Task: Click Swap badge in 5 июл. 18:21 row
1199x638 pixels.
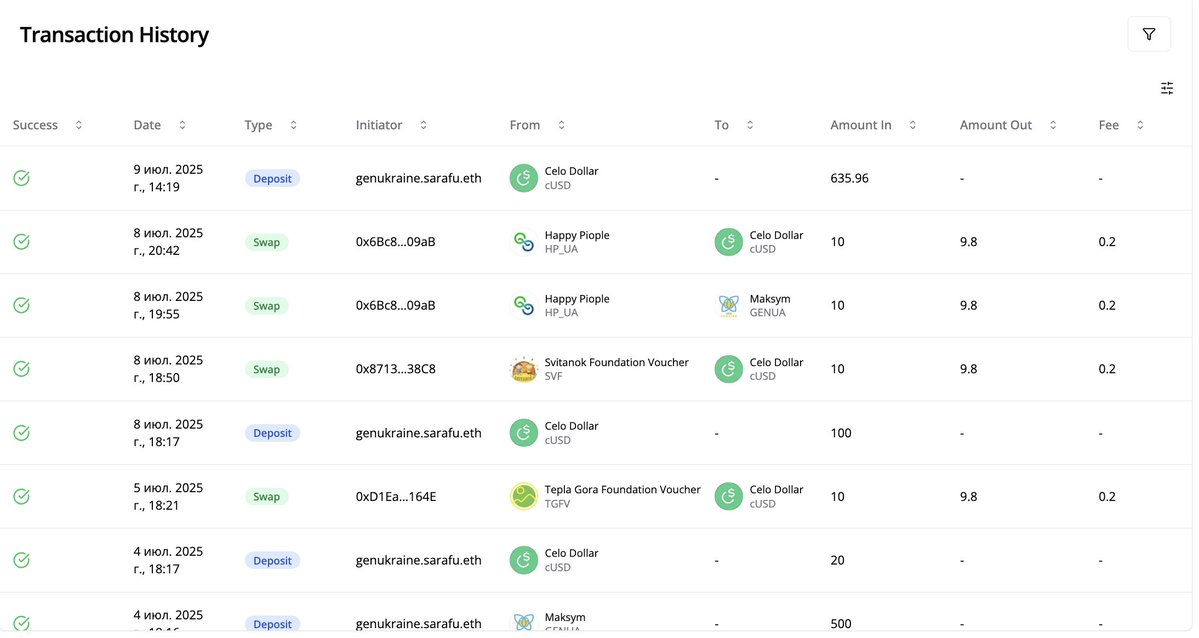Action: (x=266, y=496)
